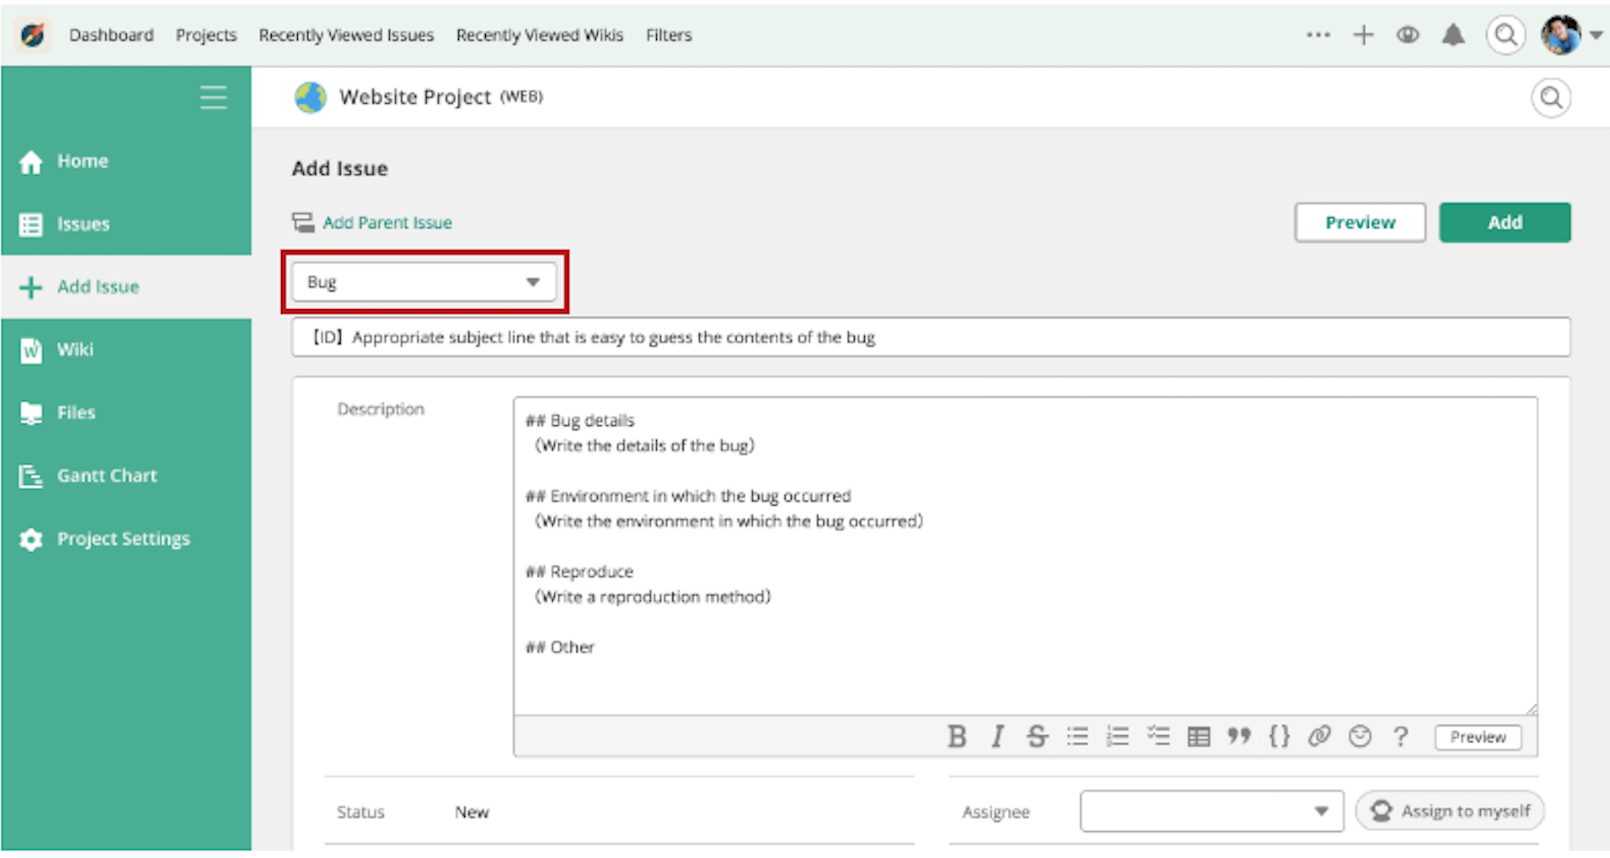Apply strikethrough formatting in editor toolbar

coord(1037,737)
